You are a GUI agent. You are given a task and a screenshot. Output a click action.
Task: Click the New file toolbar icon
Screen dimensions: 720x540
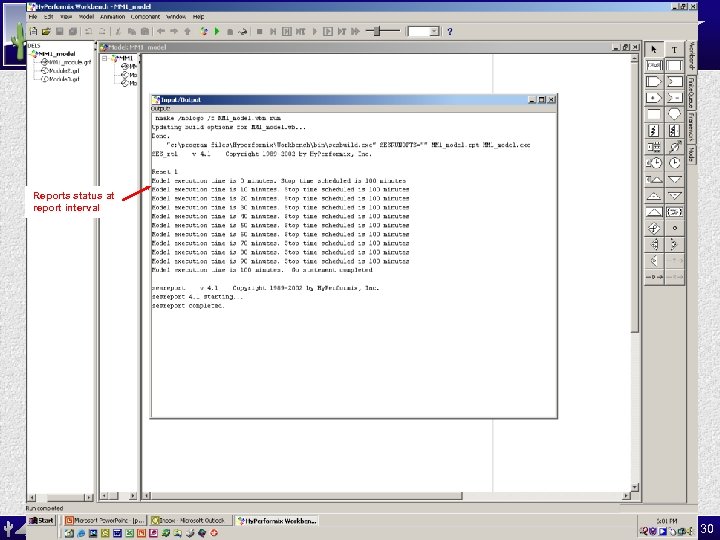[x=33, y=31]
